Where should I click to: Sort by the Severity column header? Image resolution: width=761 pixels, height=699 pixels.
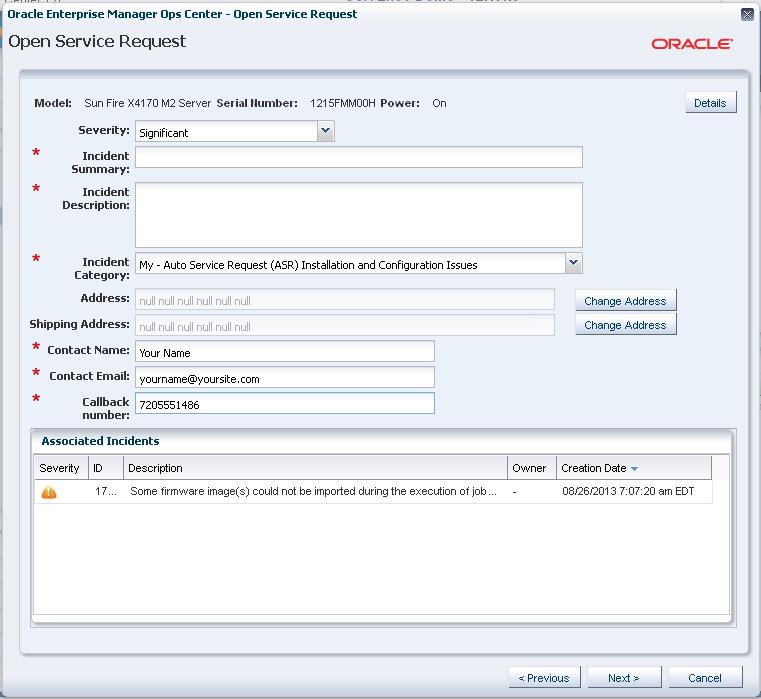click(x=61, y=468)
